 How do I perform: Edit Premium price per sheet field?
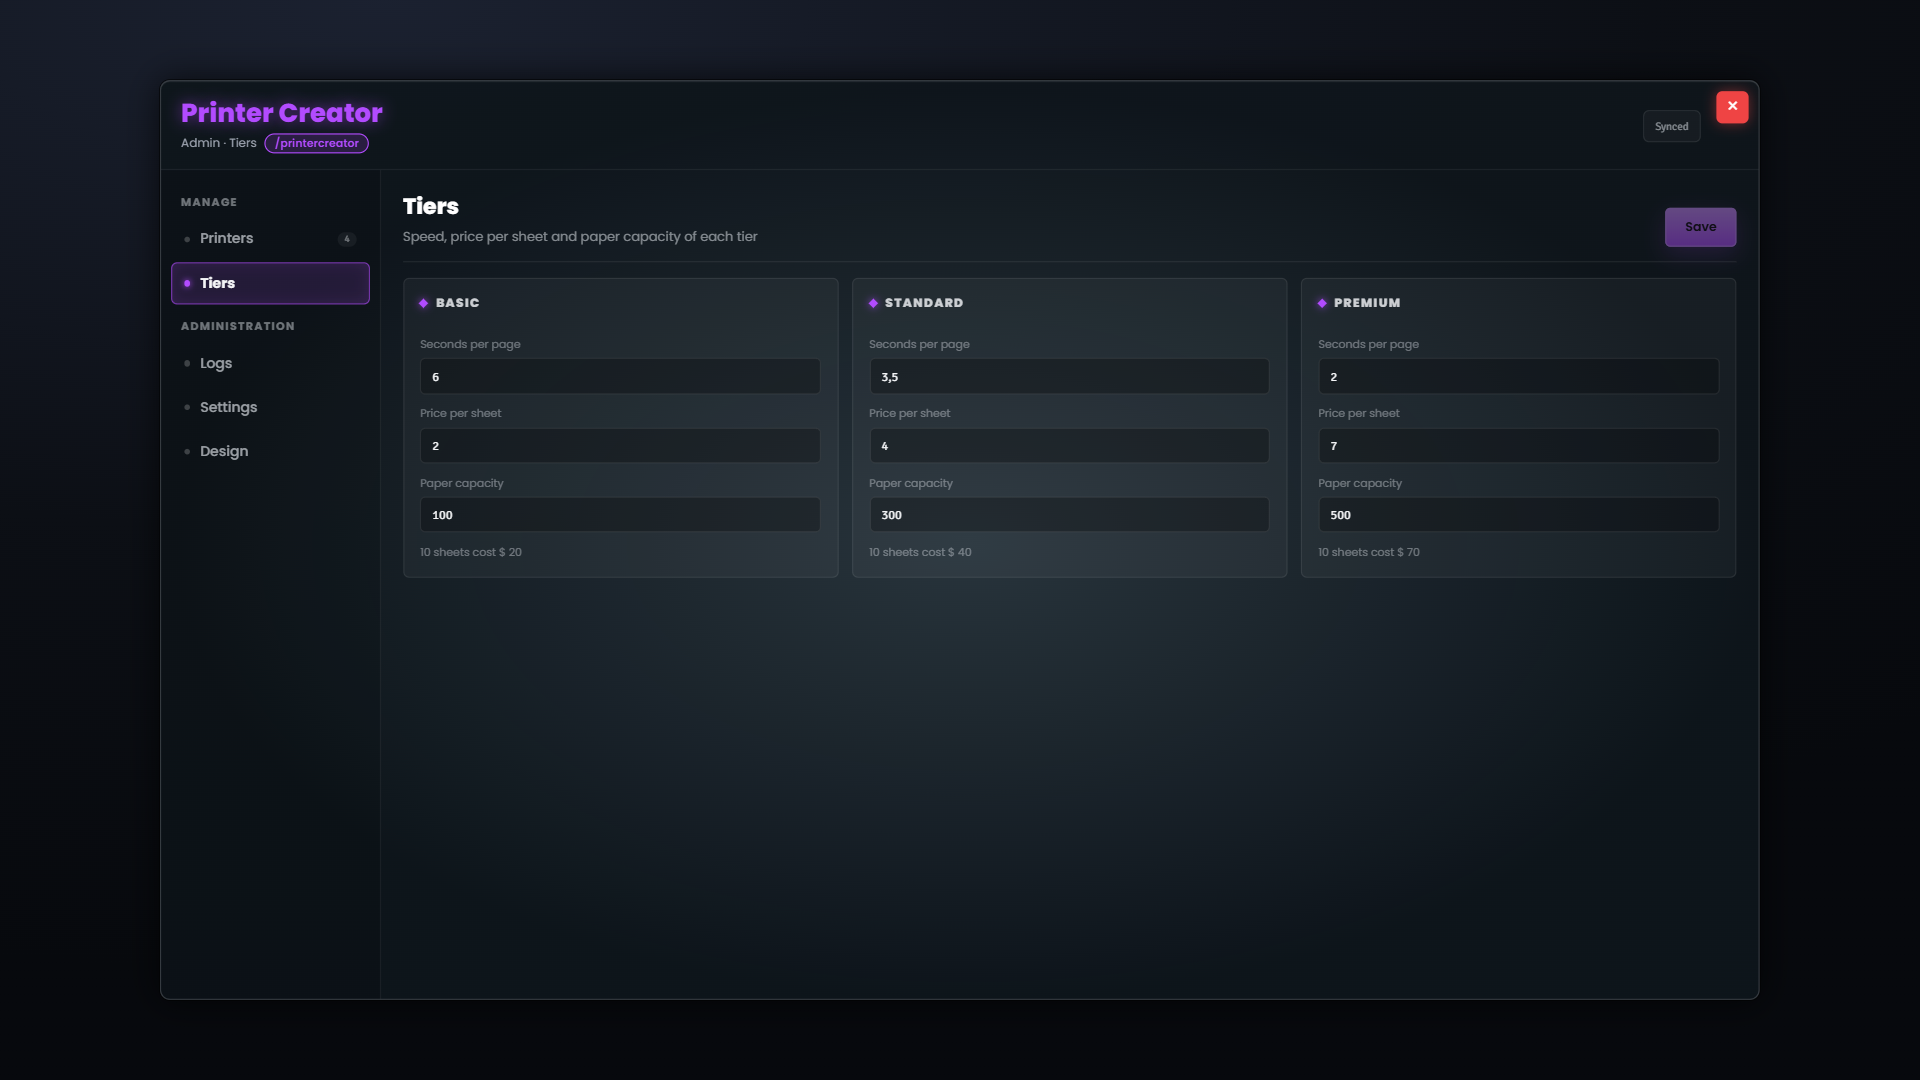click(1518, 445)
